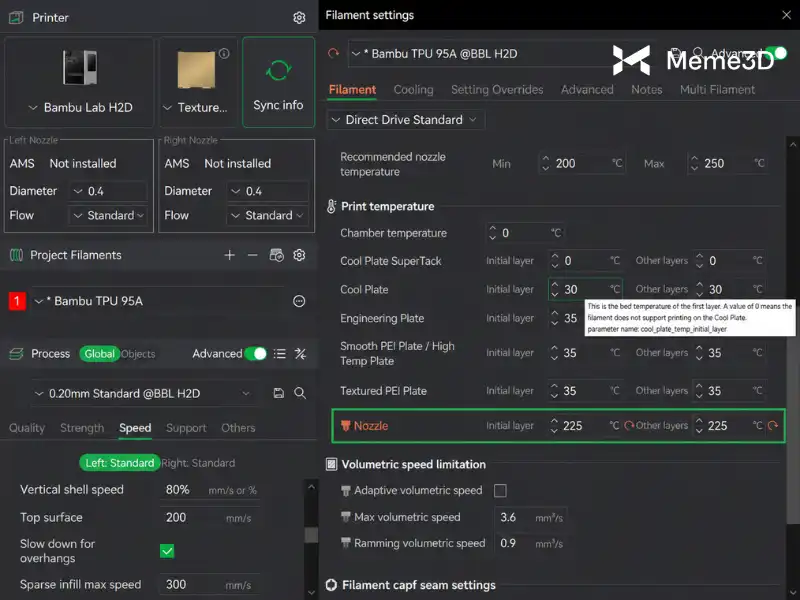This screenshot has width=800, height=600.
Task: Open Right Nozzle Flow dropdown
Action: pos(267,215)
